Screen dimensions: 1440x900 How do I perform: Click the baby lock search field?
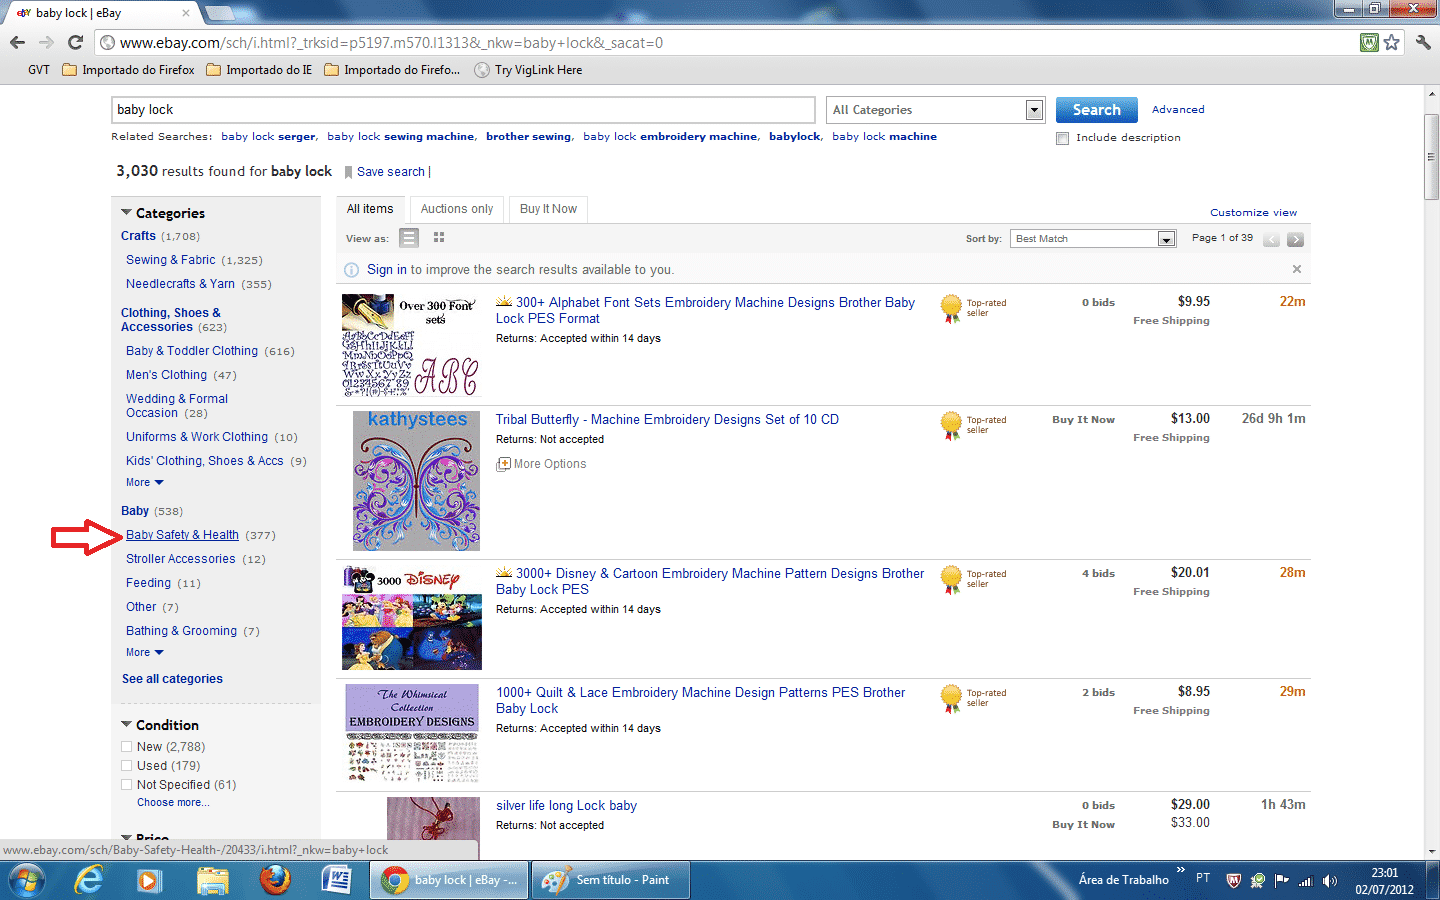[463, 110]
